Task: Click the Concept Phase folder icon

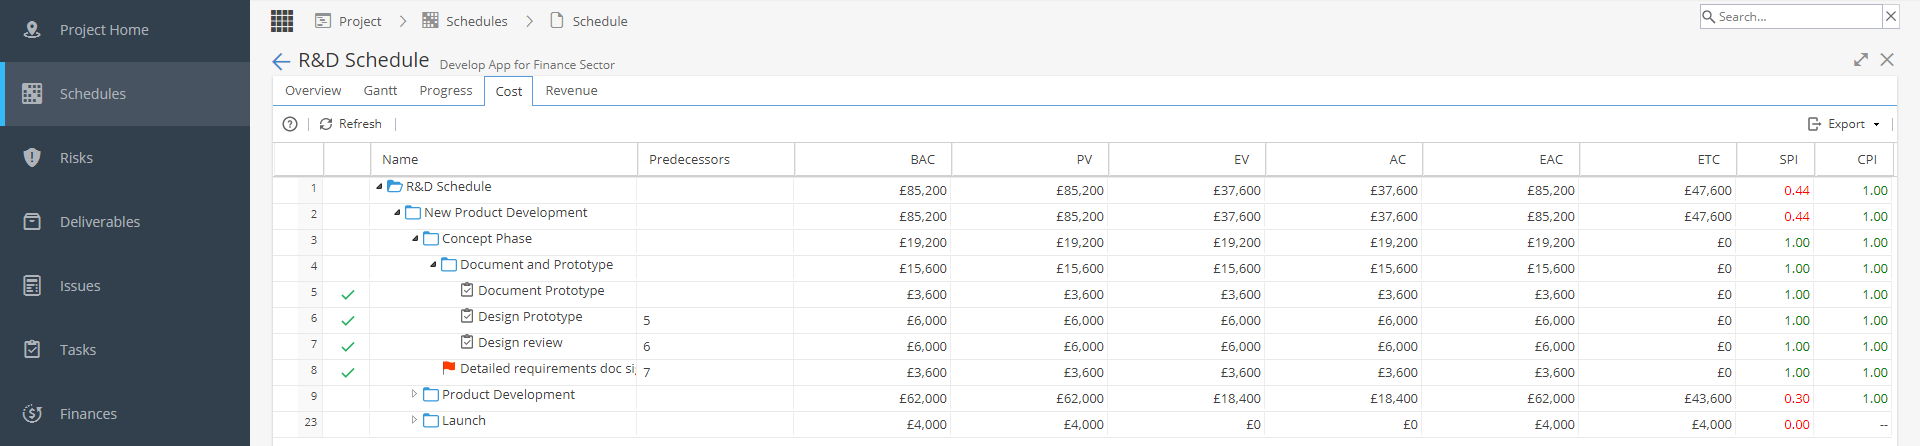Action: click(x=431, y=239)
